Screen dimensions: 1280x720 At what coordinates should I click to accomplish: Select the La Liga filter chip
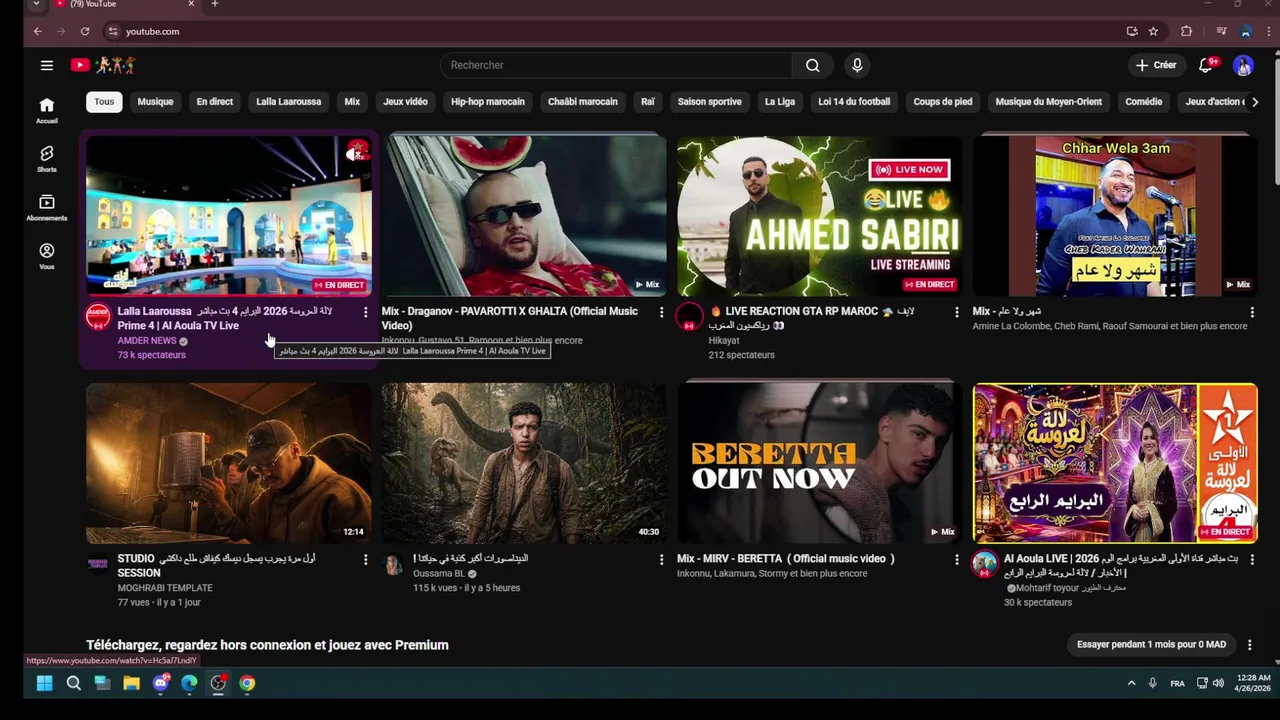[779, 102]
